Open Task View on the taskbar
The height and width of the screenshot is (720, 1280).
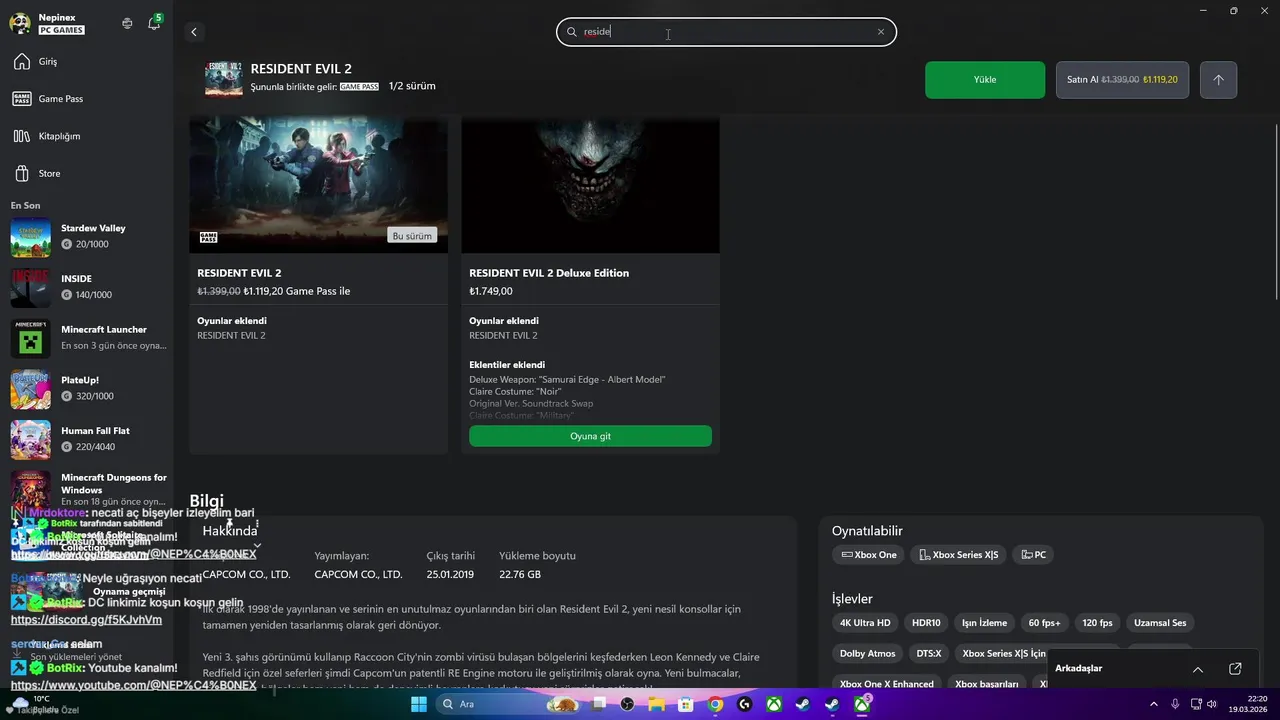click(x=598, y=704)
